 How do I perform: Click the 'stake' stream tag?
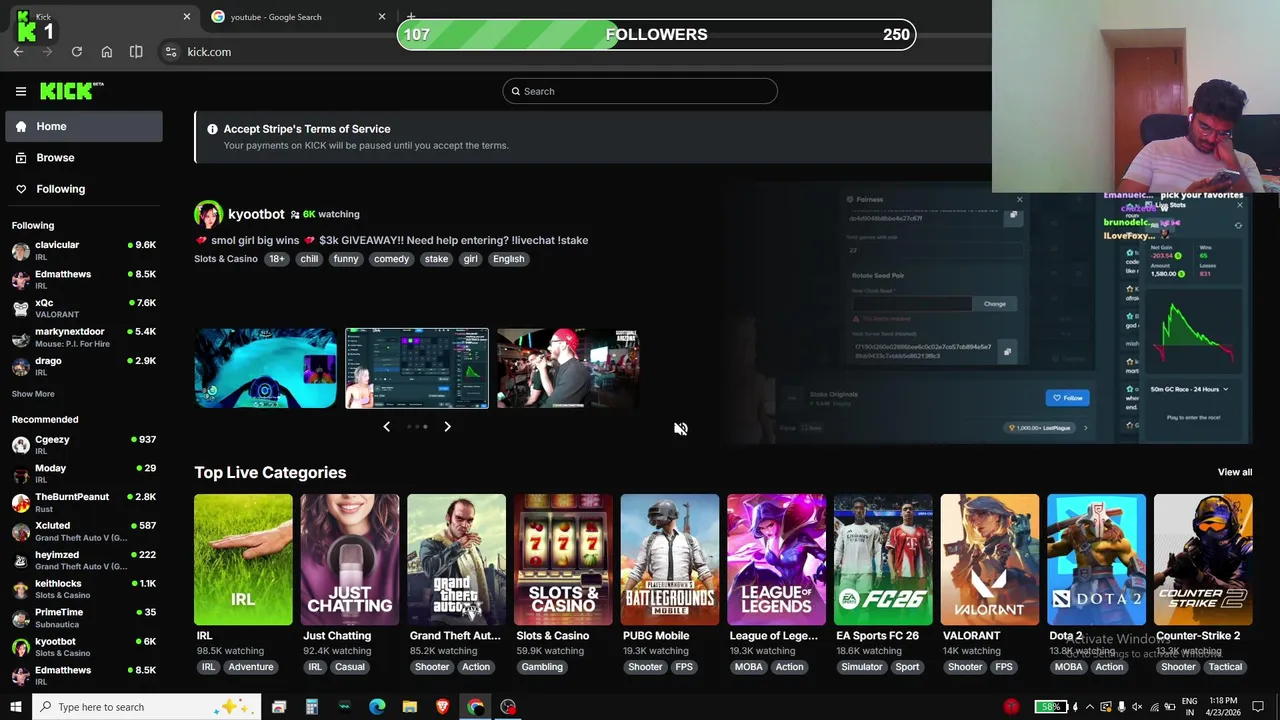436,259
